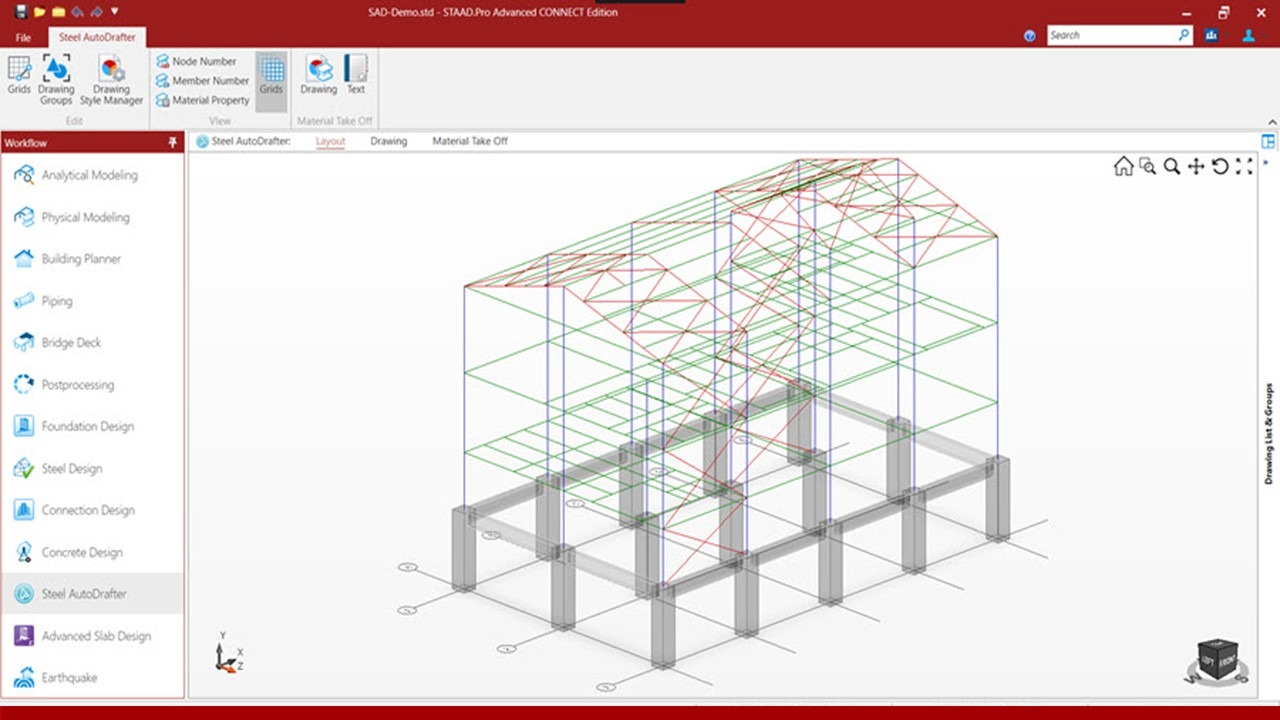The image size is (1280, 720).
Task: Open the Drawing Groups tool
Action: pos(56,79)
